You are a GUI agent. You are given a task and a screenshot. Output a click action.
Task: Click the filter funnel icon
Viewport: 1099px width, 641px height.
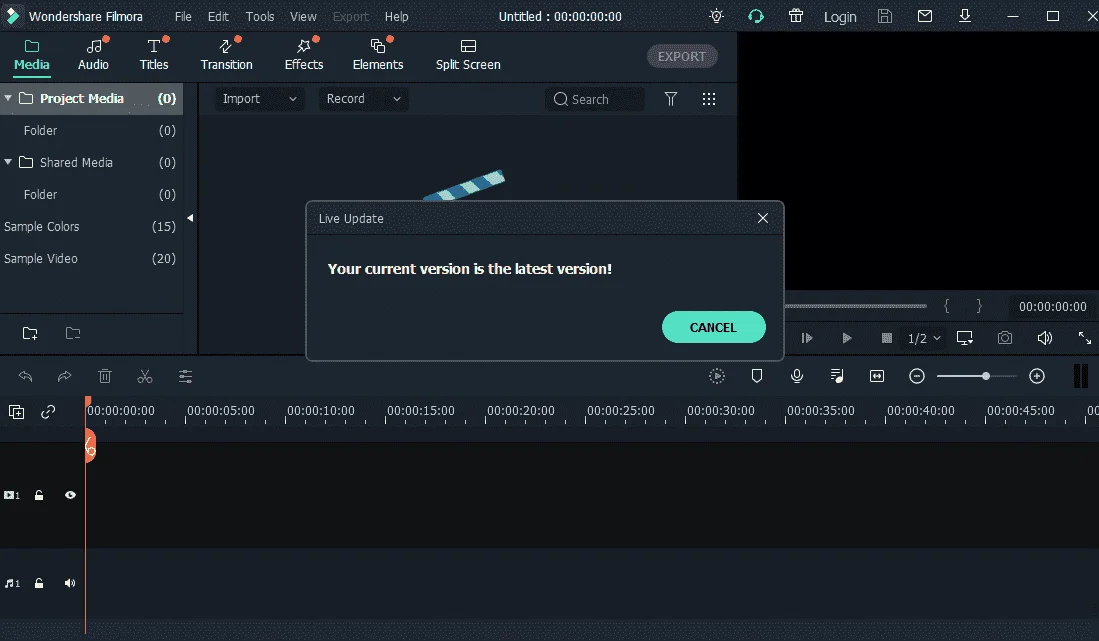pyautogui.click(x=671, y=99)
